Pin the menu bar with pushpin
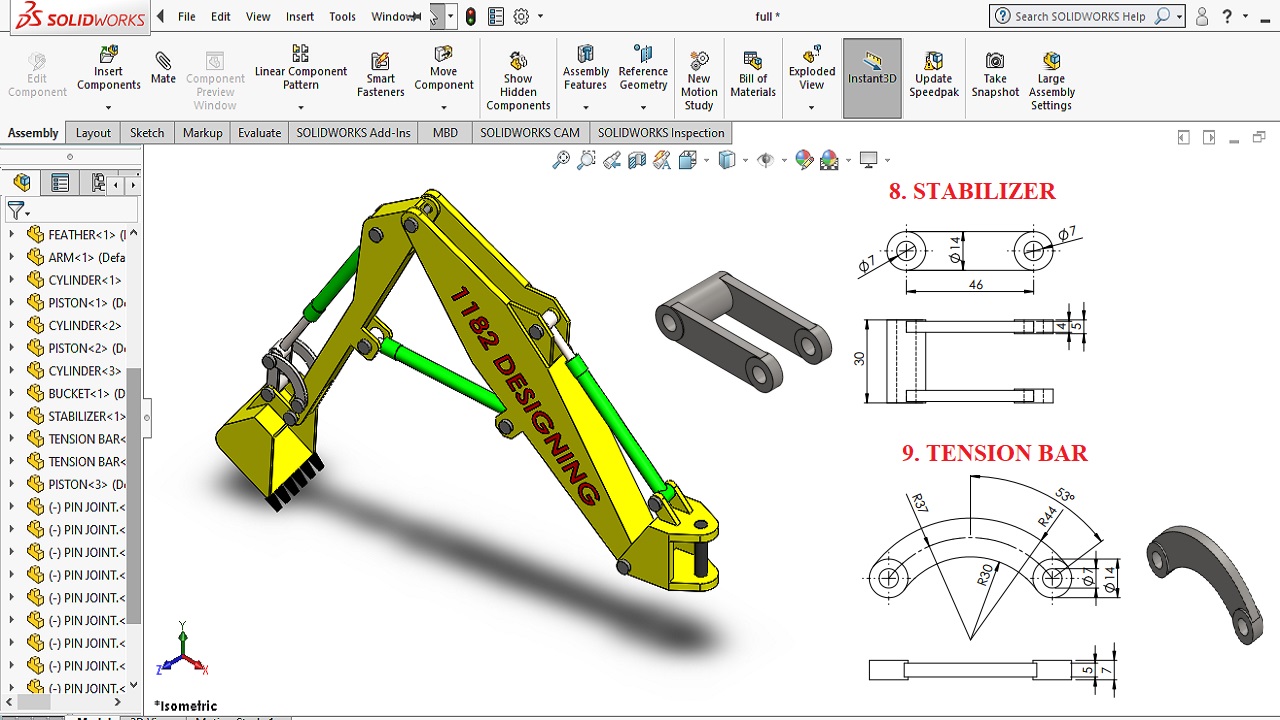Viewport: 1280px width, 720px height. point(416,17)
